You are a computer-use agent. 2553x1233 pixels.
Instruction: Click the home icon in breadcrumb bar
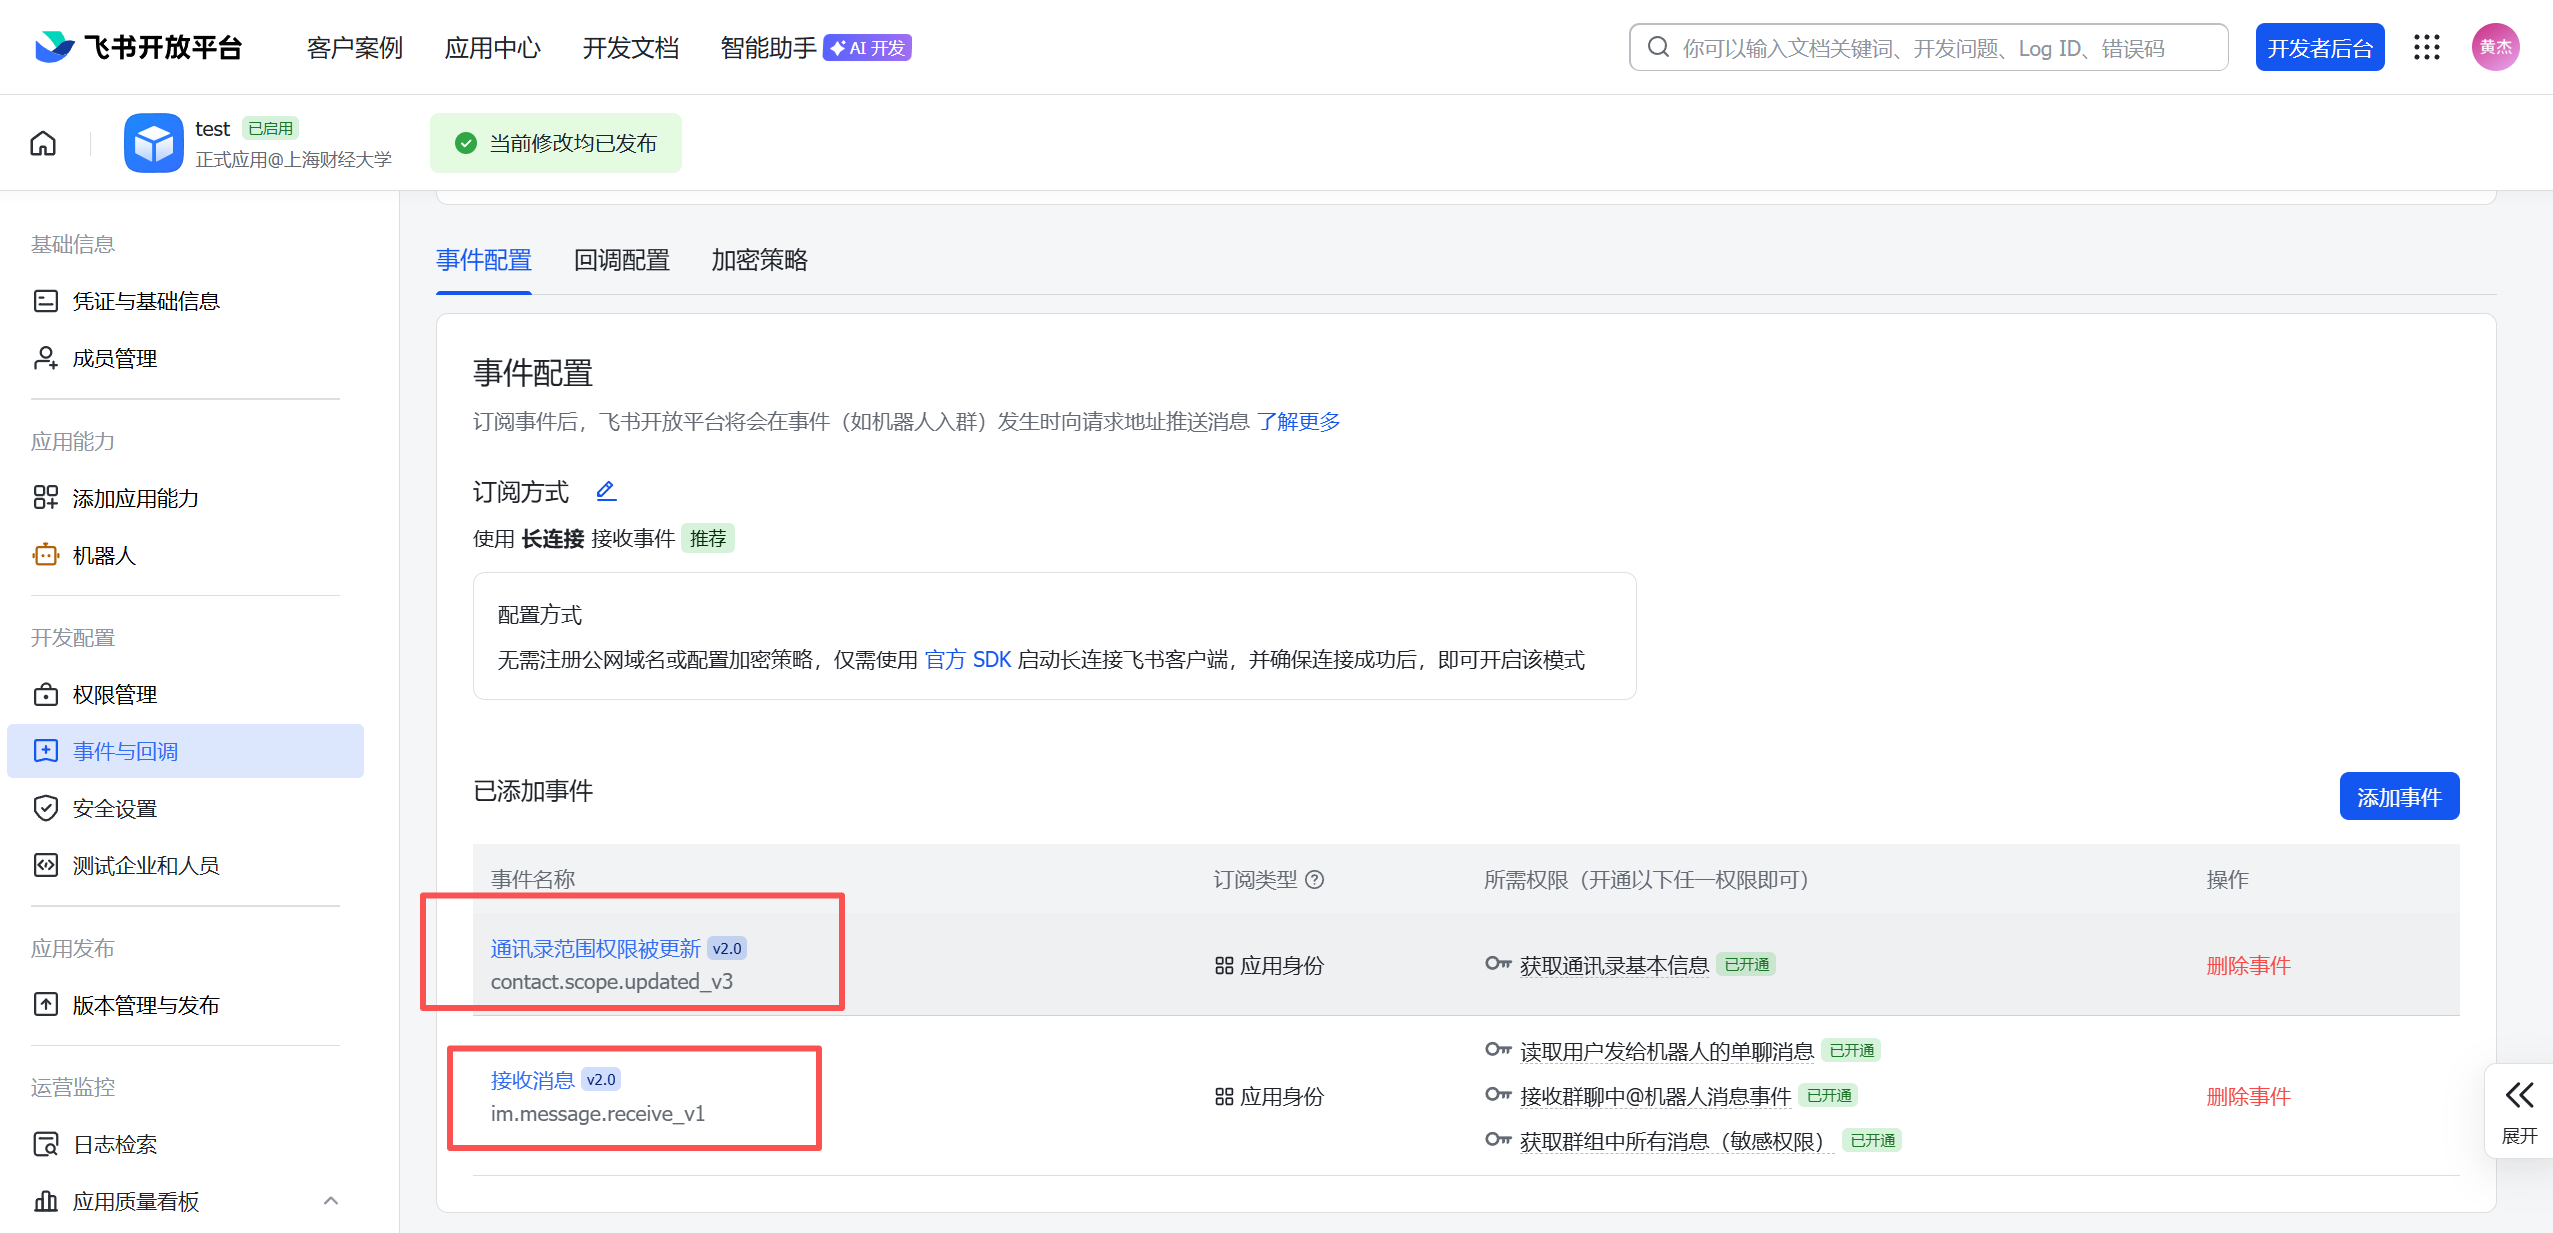tap(43, 143)
